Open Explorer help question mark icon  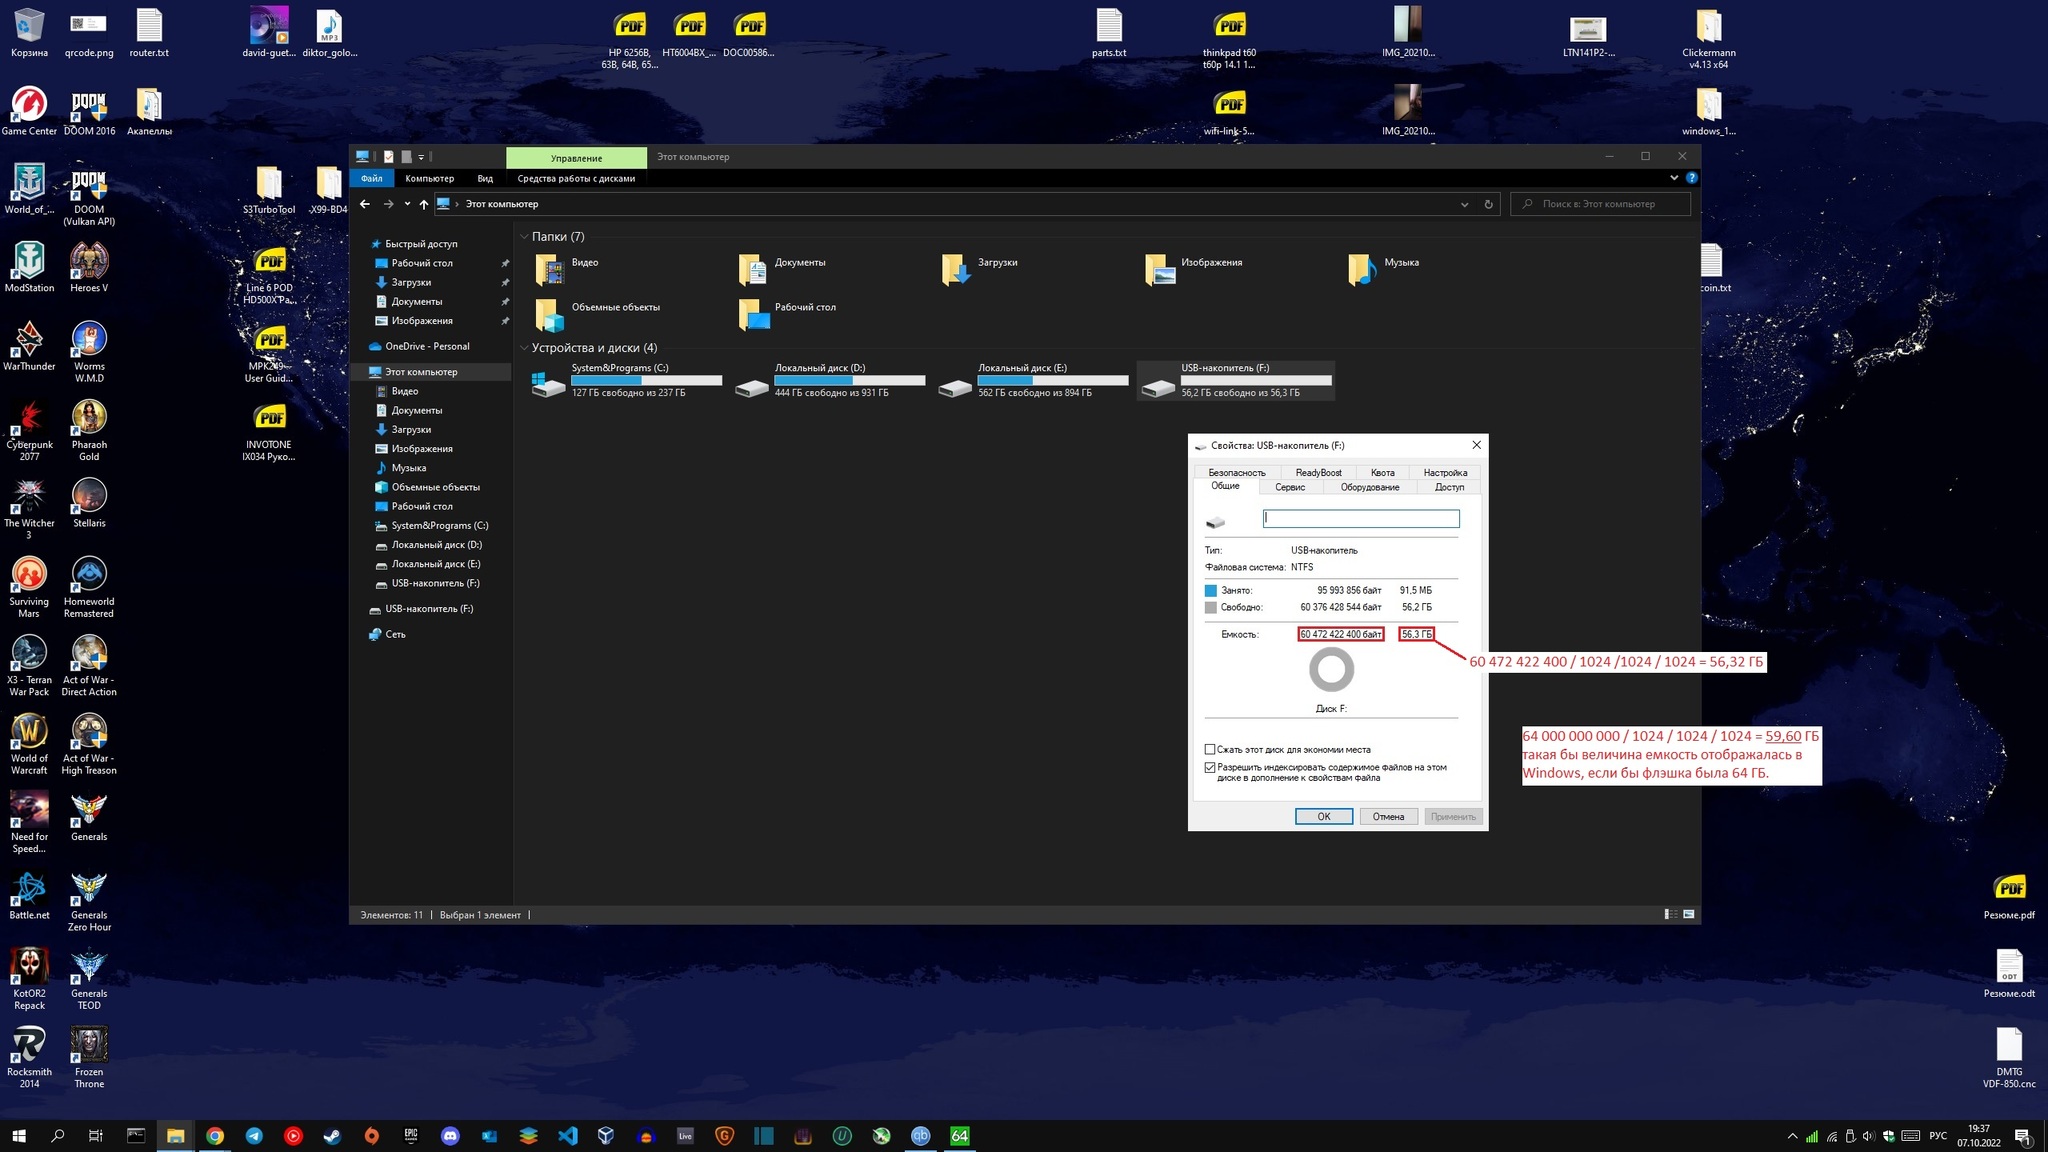pyautogui.click(x=1691, y=178)
